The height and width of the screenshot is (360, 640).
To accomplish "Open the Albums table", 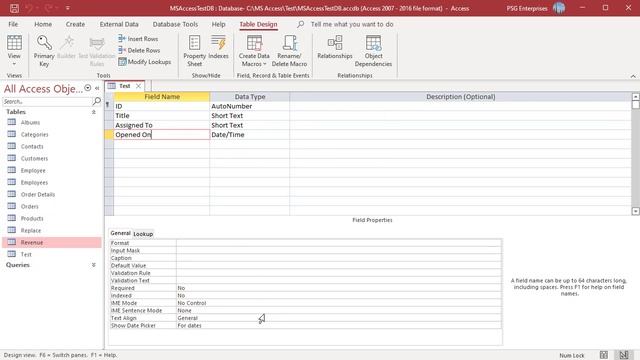I will (x=30, y=122).
